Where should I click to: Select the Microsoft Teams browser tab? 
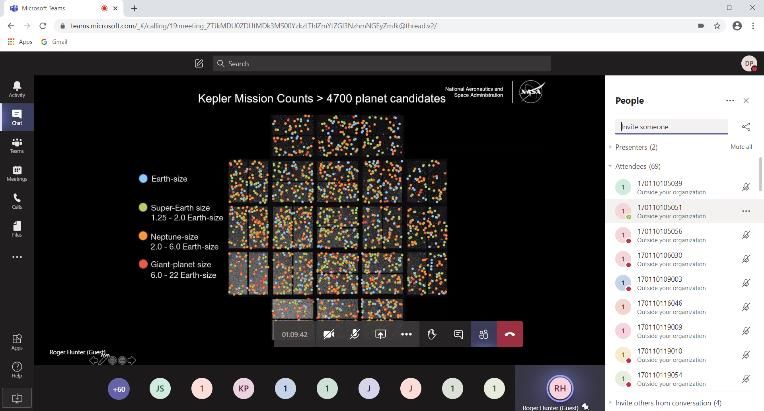(x=61, y=8)
